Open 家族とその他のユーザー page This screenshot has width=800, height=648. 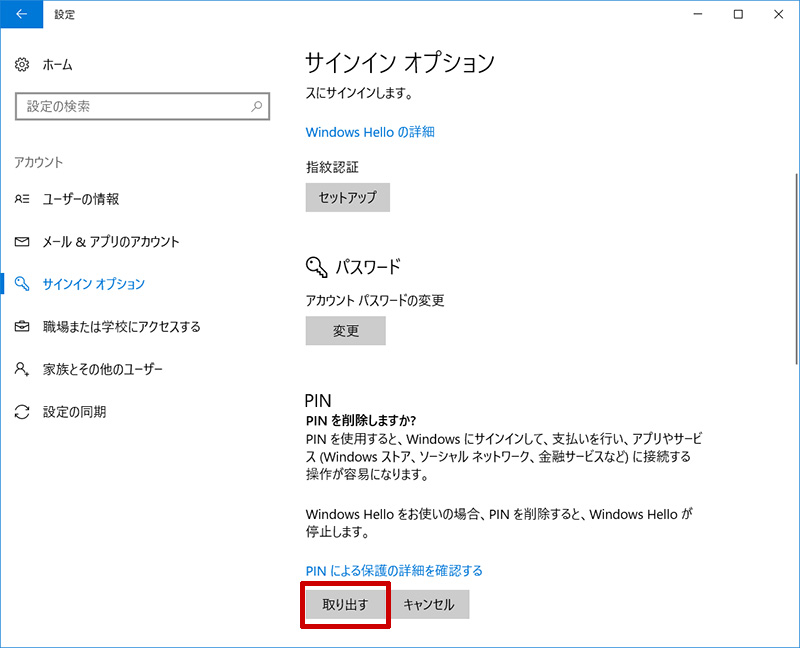coord(103,369)
